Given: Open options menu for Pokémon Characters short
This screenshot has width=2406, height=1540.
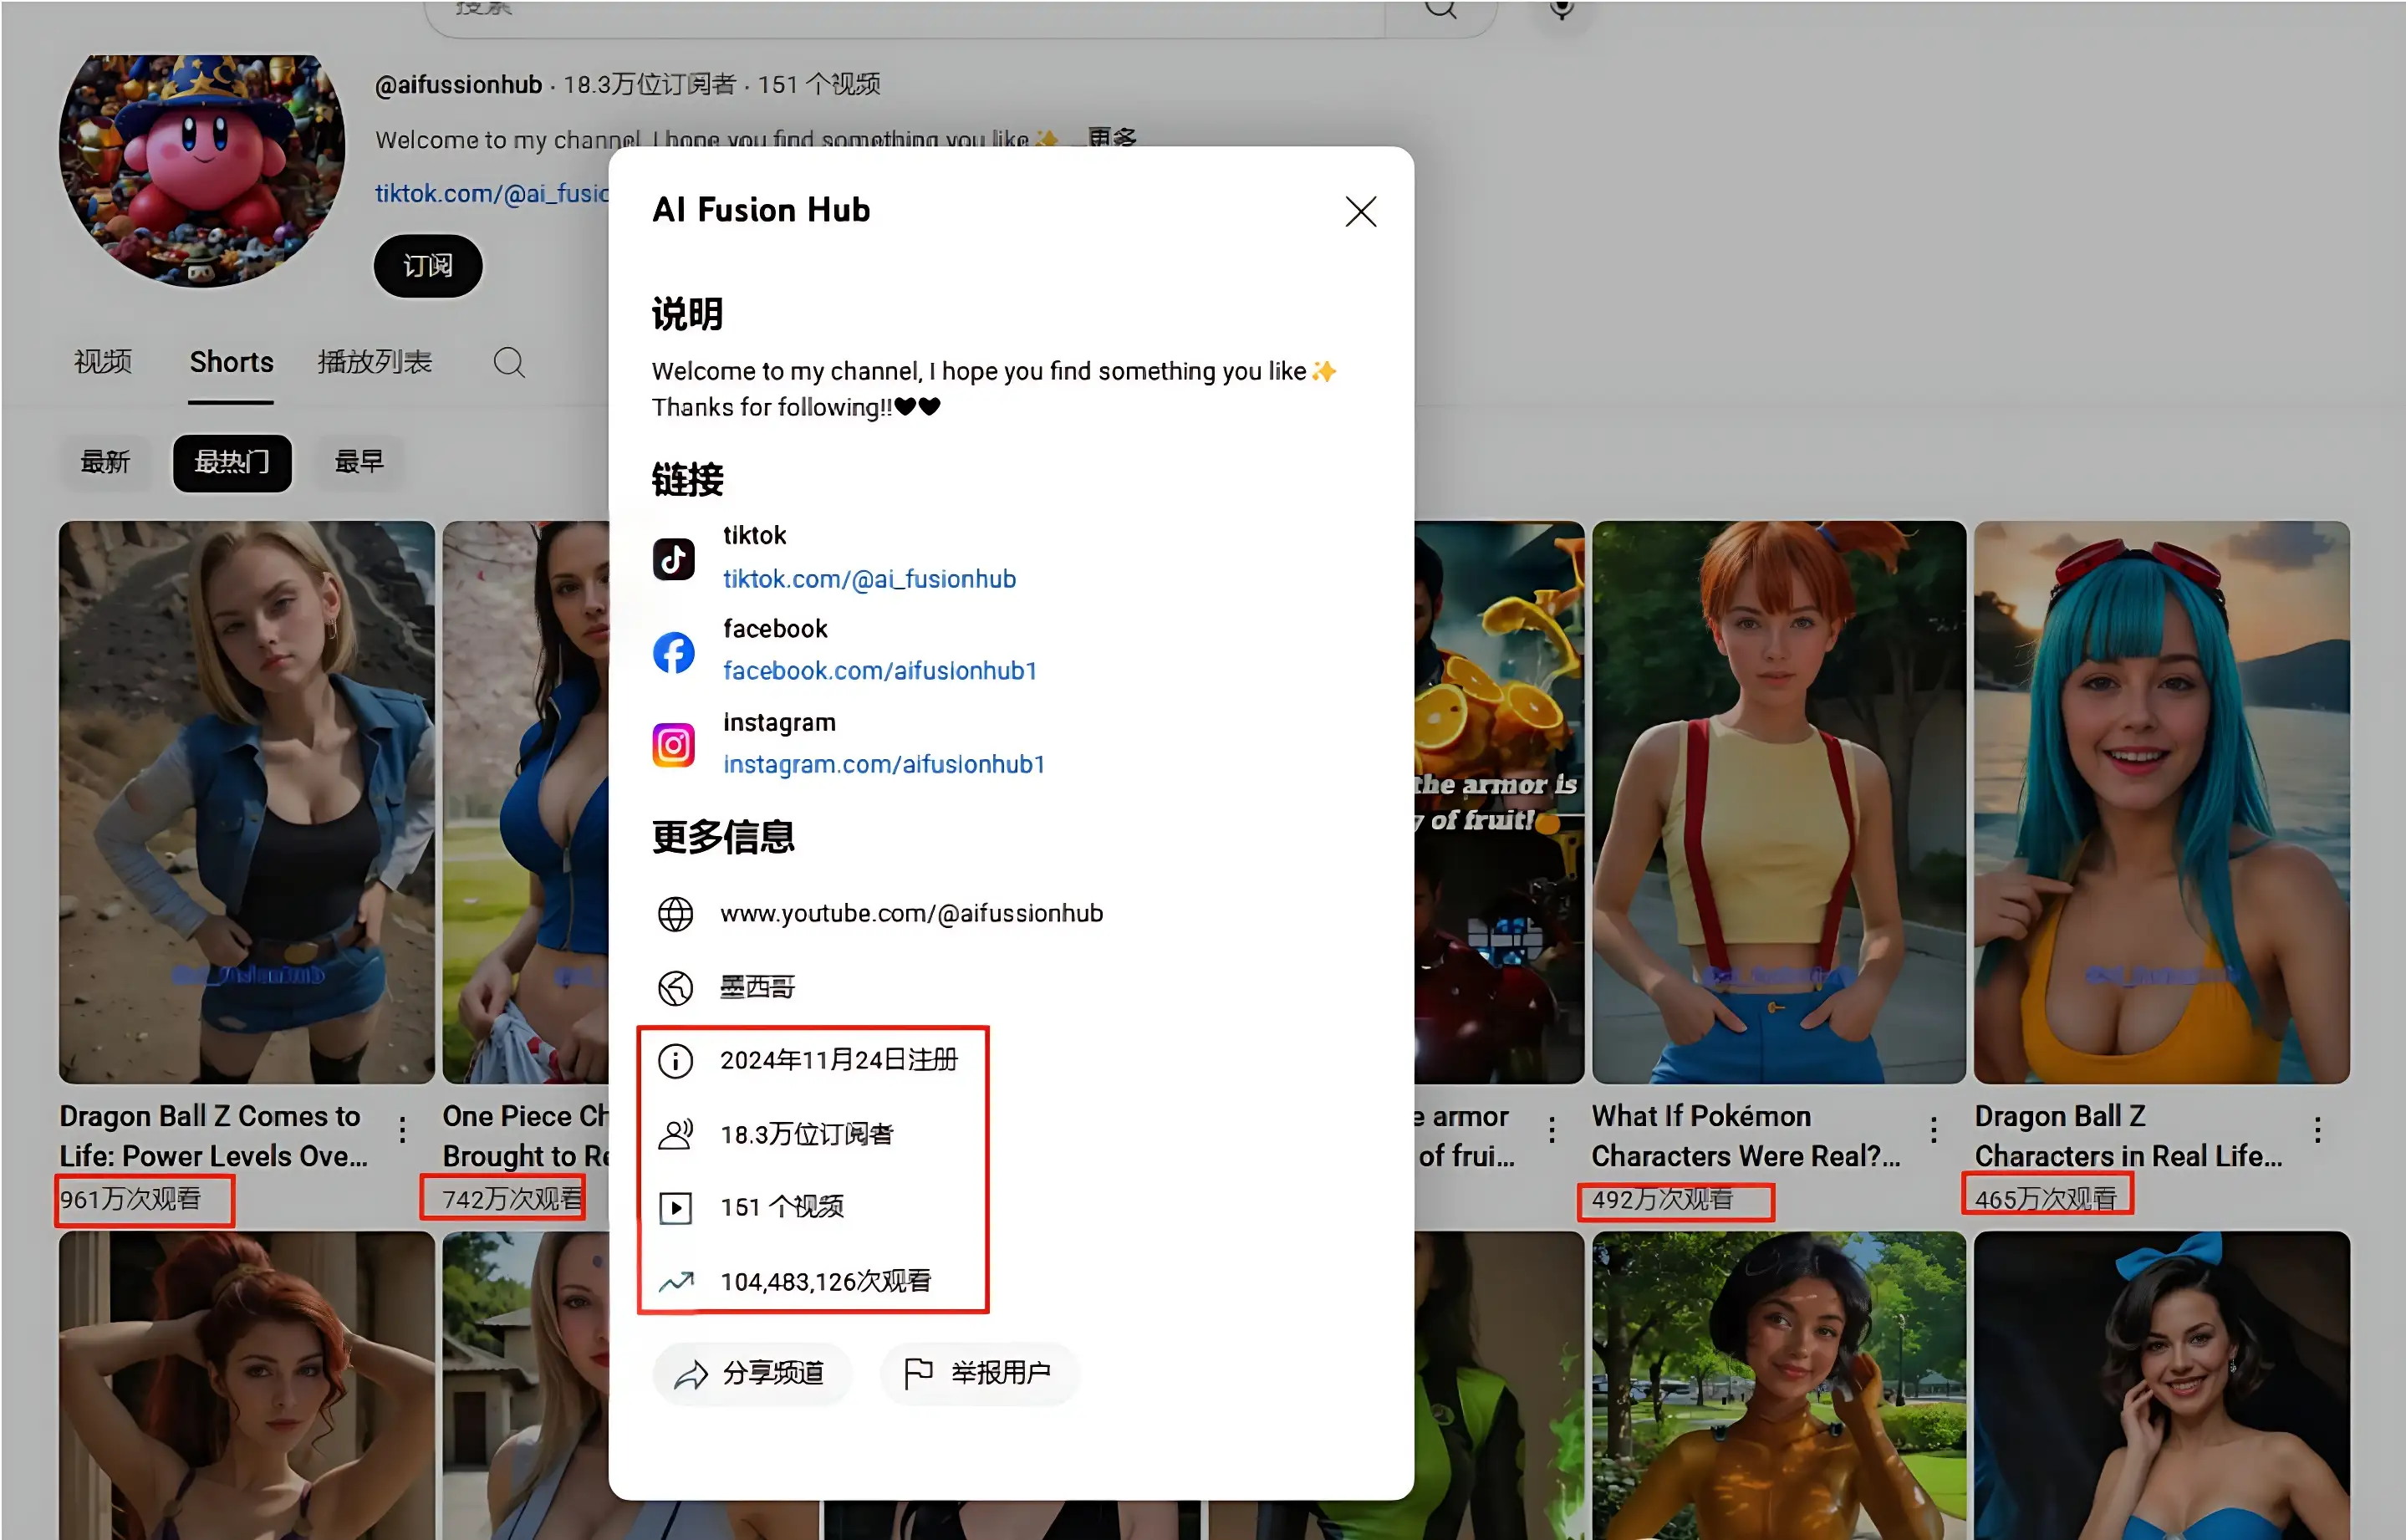Looking at the screenshot, I should pyautogui.click(x=1933, y=1130).
